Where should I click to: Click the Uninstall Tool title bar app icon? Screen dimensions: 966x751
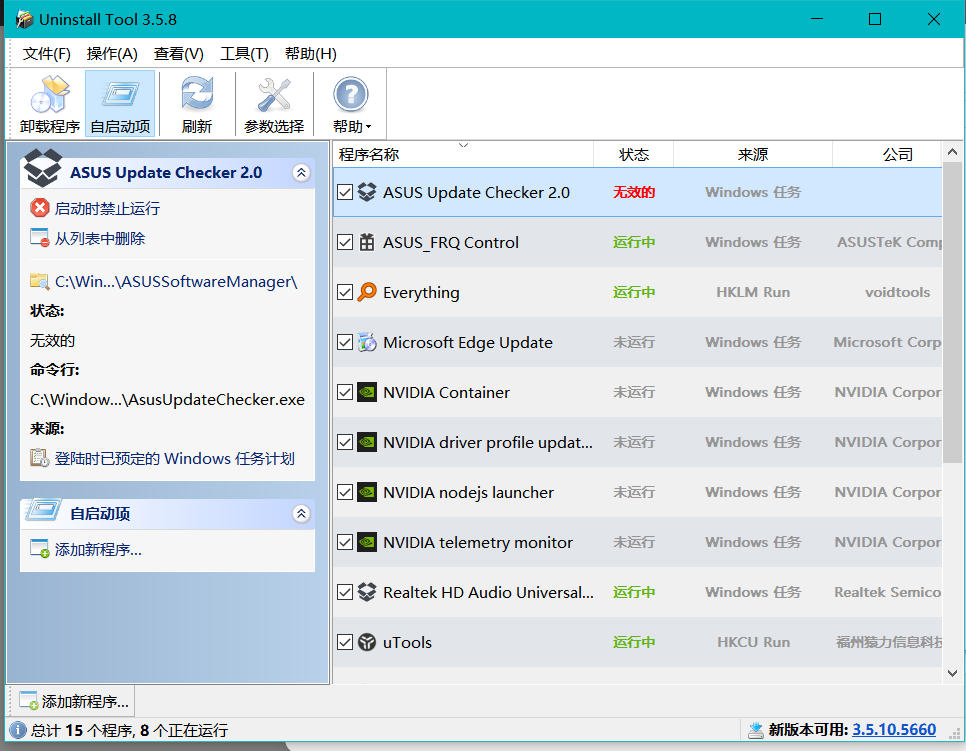pos(25,19)
